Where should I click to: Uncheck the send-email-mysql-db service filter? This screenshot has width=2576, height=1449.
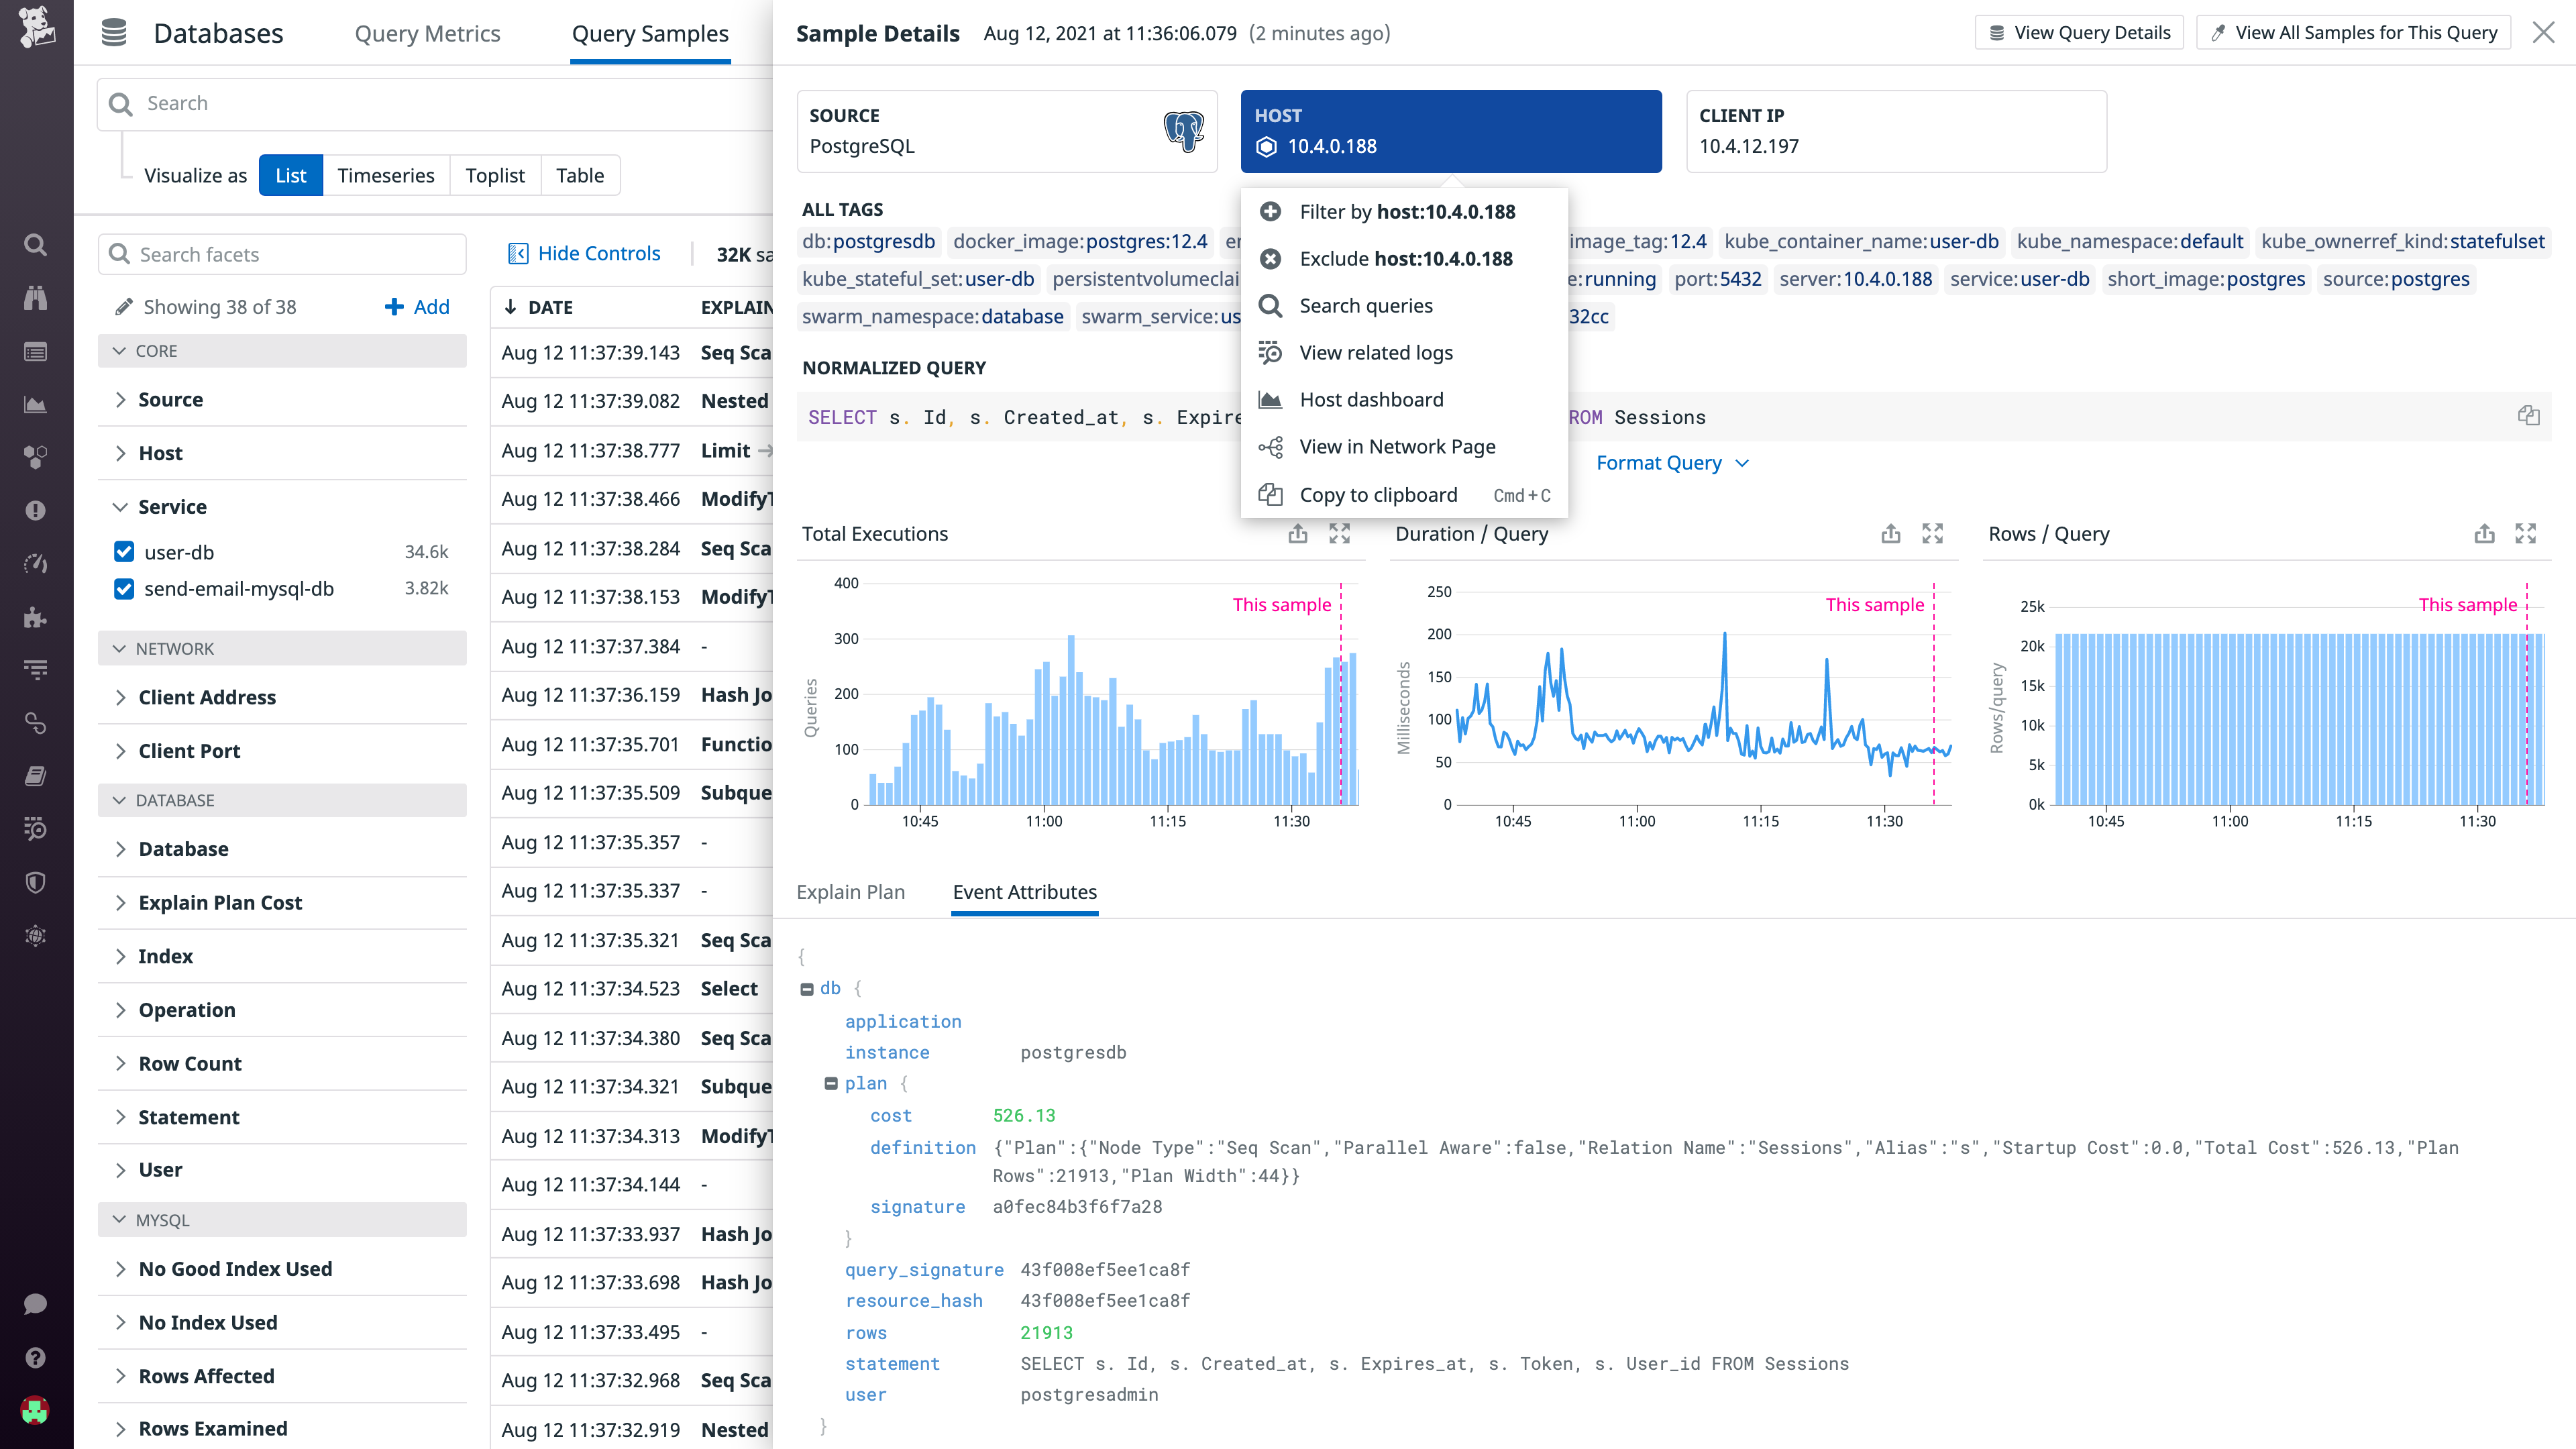[123, 589]
